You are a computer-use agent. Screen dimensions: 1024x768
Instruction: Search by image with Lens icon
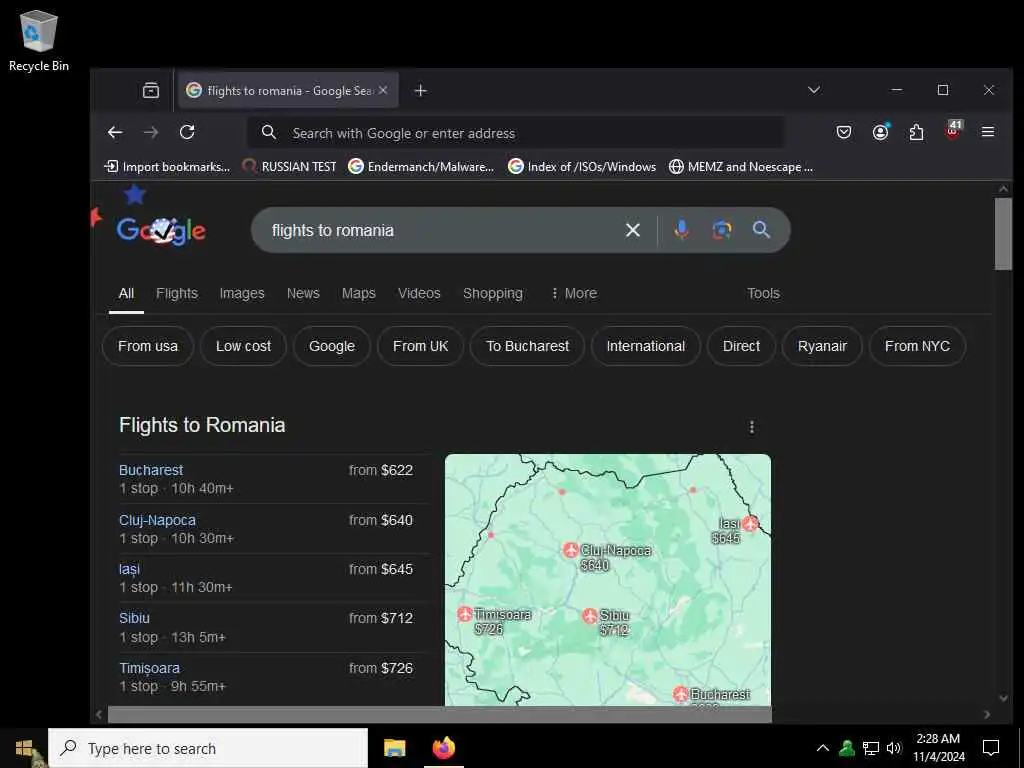coord(722,230)
